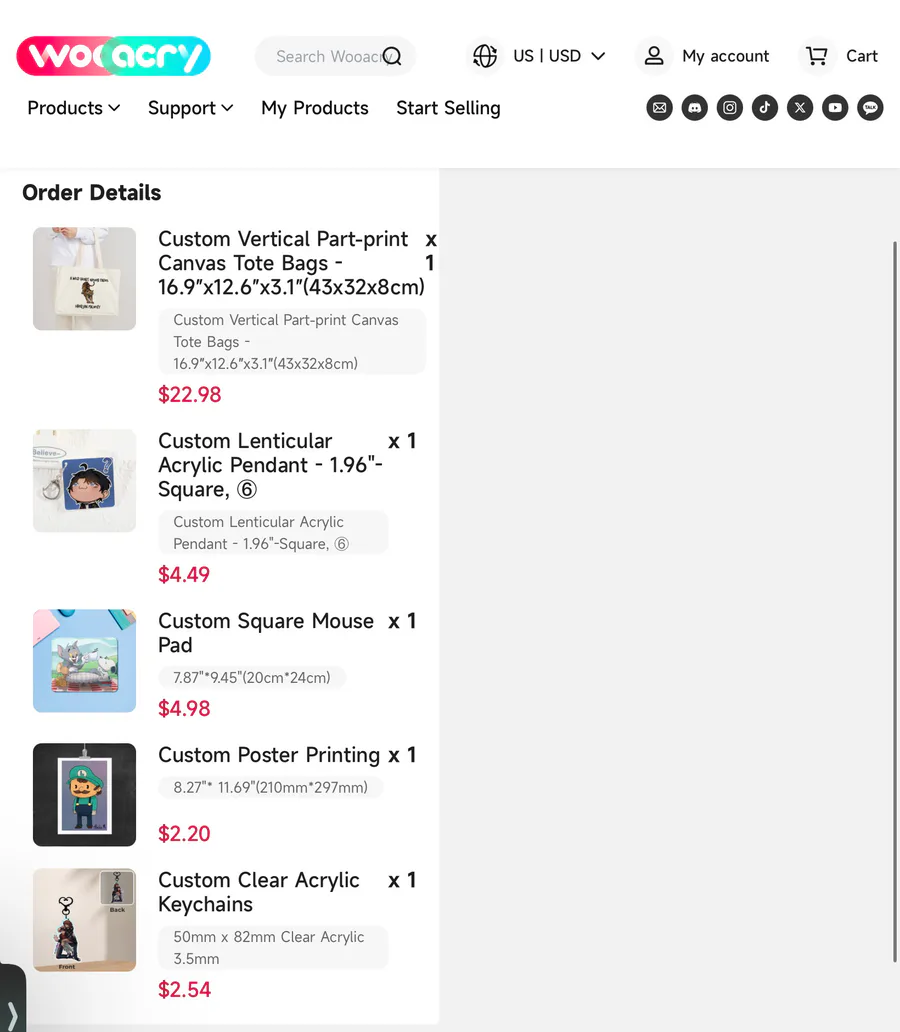This screenshot has width=900, height=1032.
Task: Expand the Products dropdown menu
Action: pos(74,108)
